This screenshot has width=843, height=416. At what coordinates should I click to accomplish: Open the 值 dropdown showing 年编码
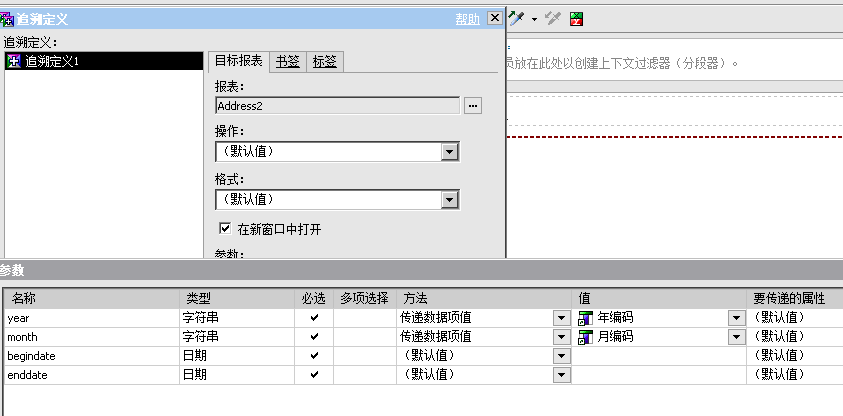pos(736,318)
